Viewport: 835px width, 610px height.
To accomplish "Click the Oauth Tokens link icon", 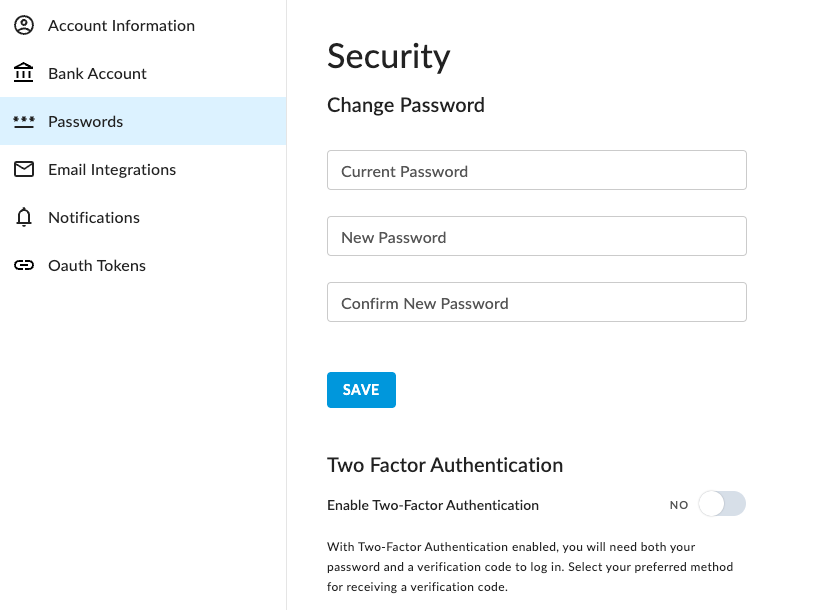I will pyautogui.click(x=24, y=265).
